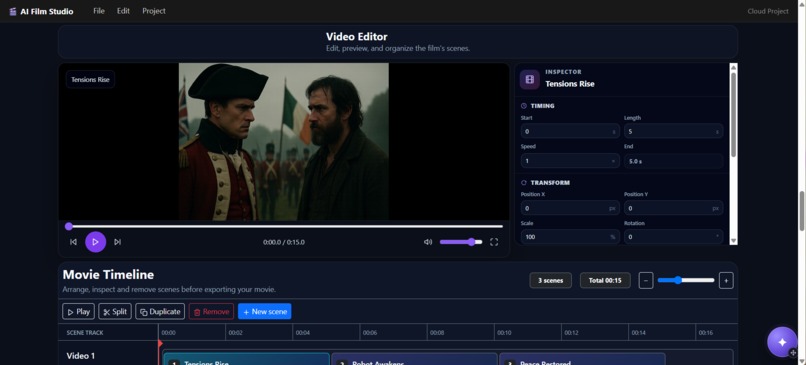Skip to next scene in player
Viewport: 806px width, 365px height.
(x=118, y=242)
